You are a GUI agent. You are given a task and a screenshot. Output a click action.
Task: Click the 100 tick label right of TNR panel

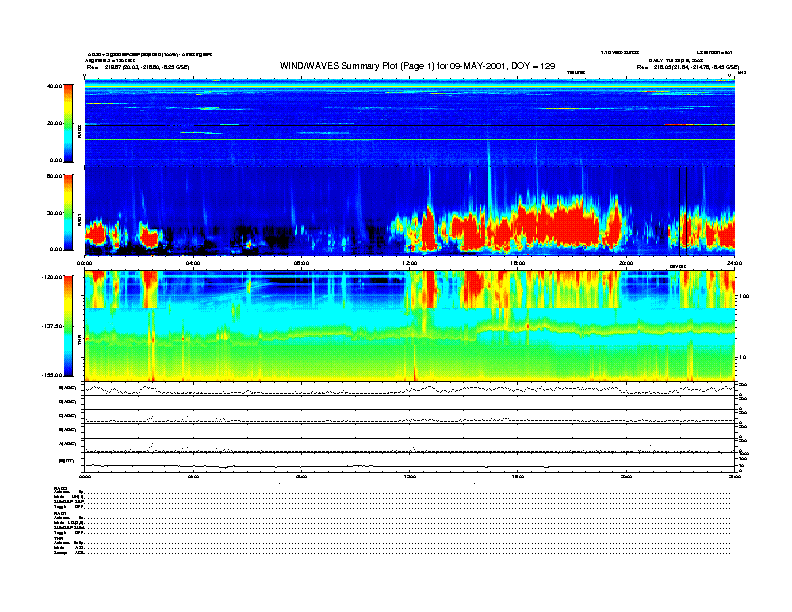(744, 296)
